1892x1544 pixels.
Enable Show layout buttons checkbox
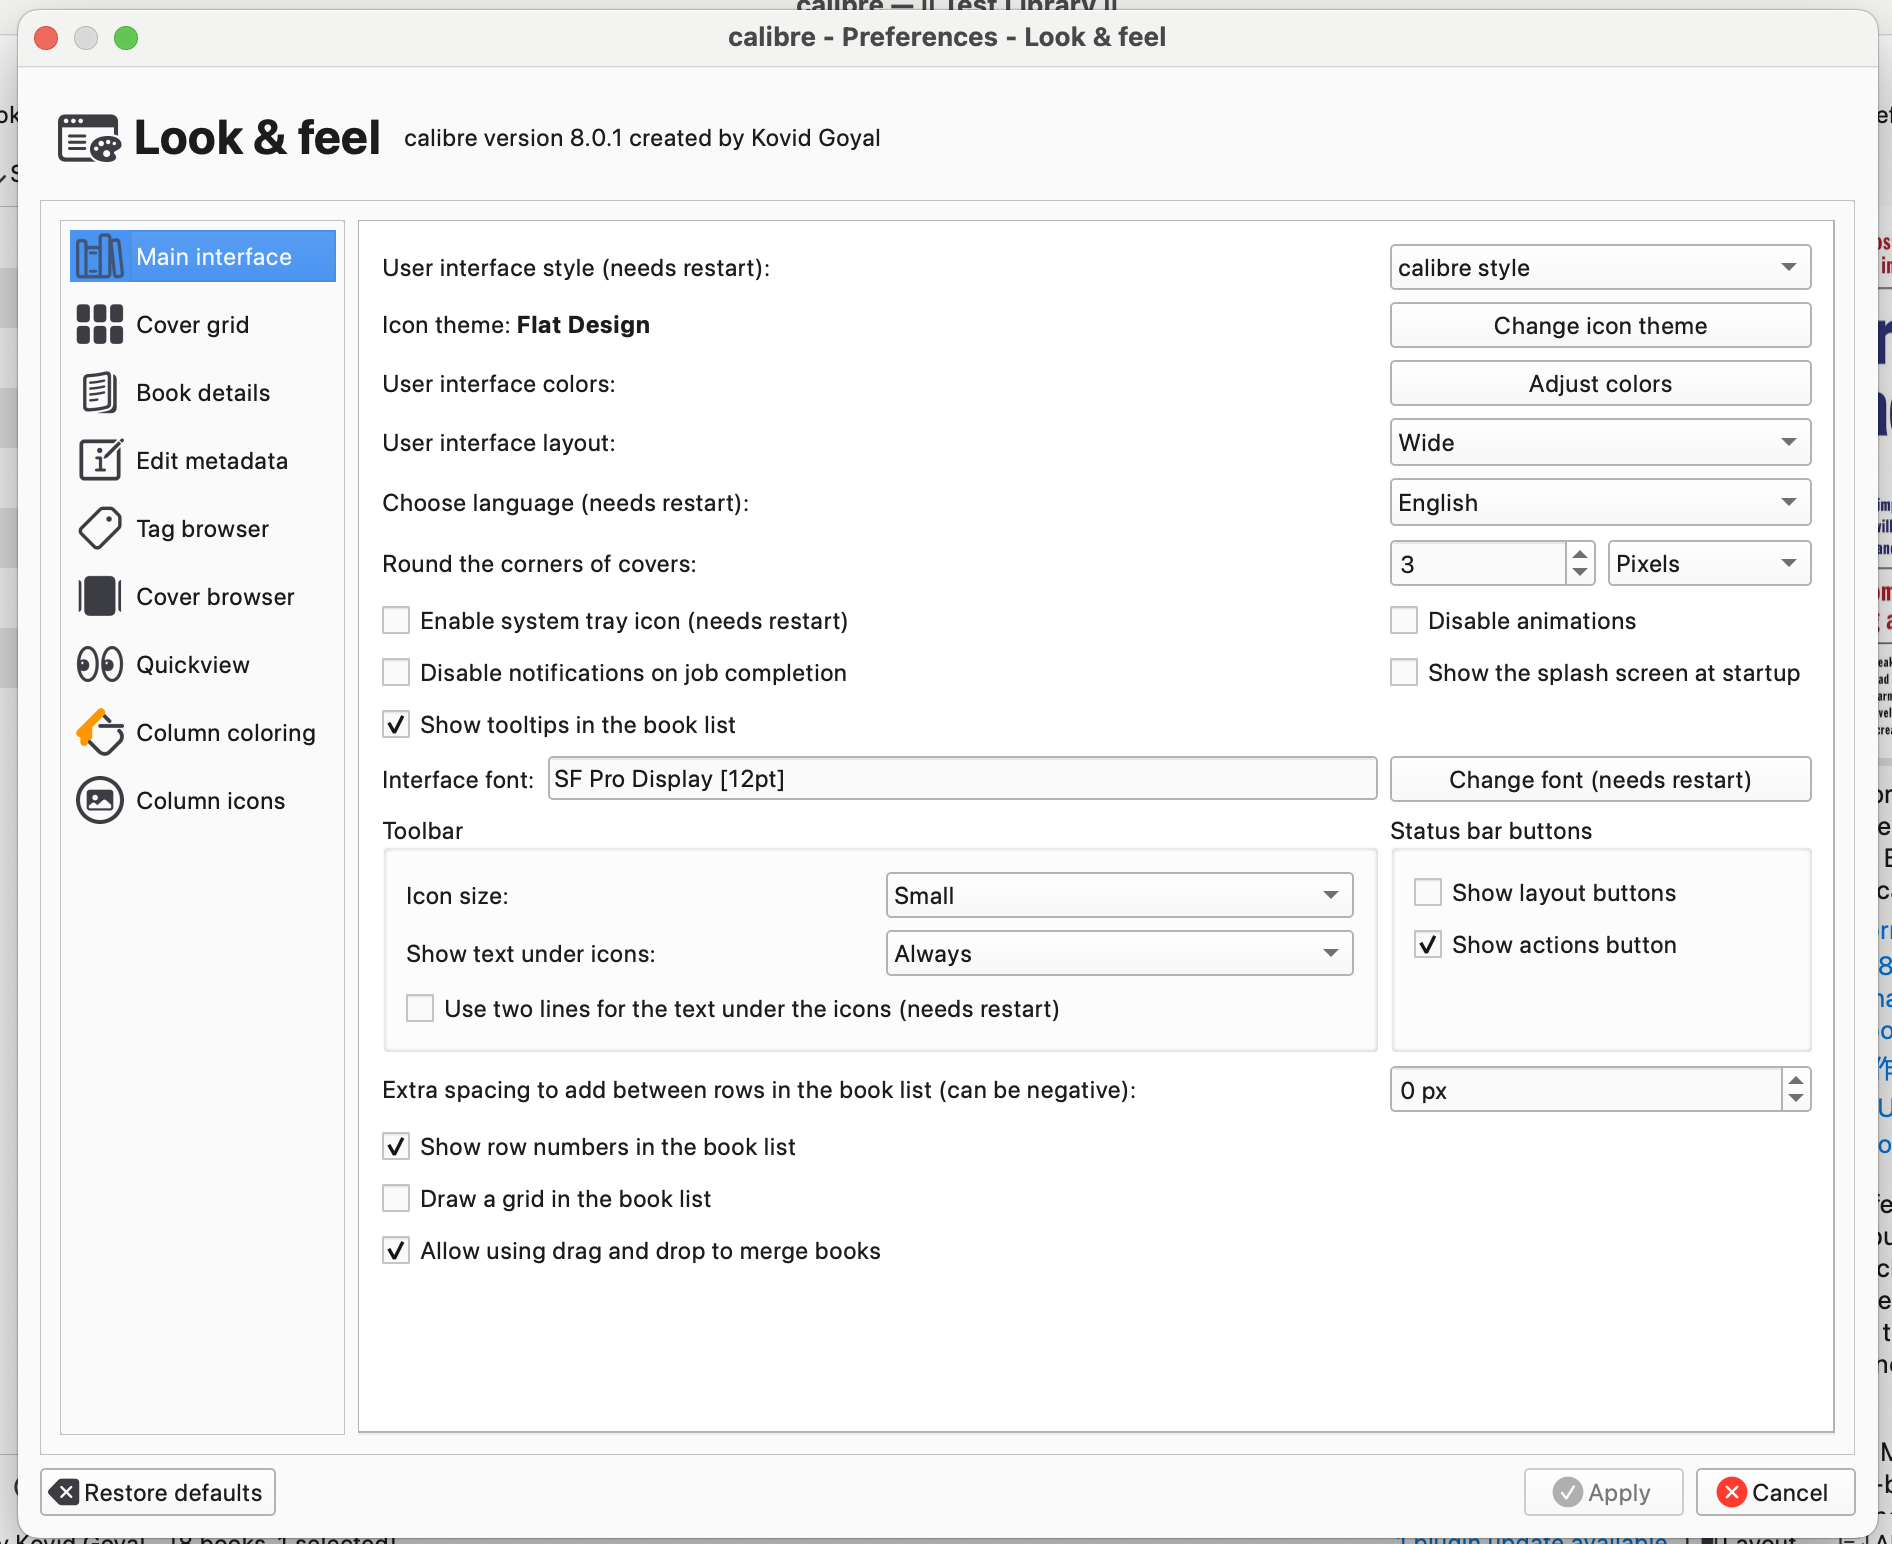[x=1428, y=893]
